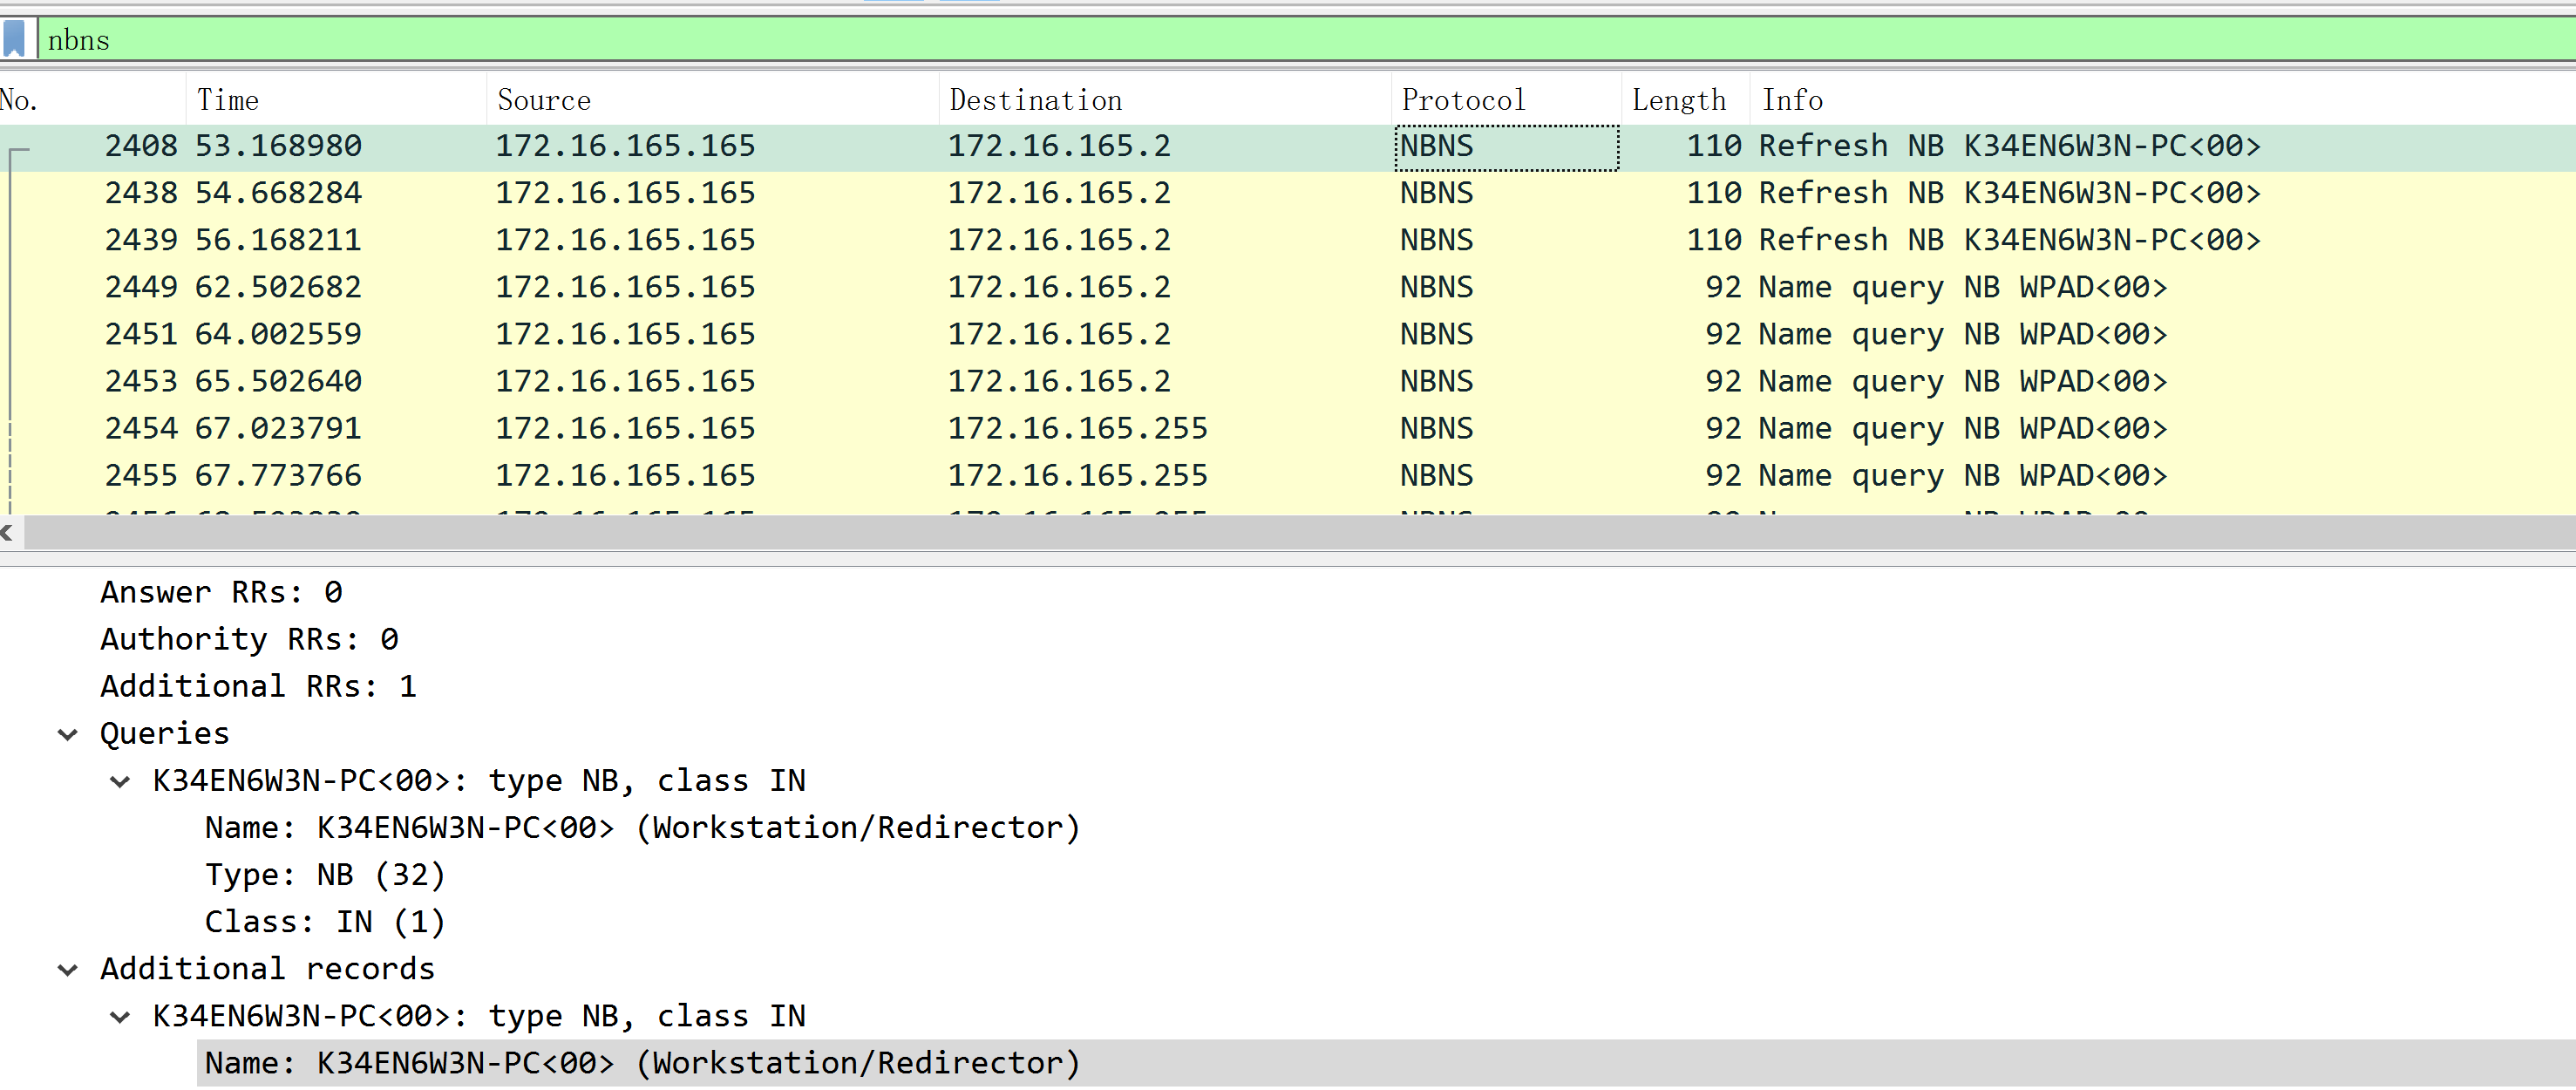The image size is (2576, 1090).
Task: Sort packets by Protocol column header
Action: pyautogui.click(x=1506, y=100)
